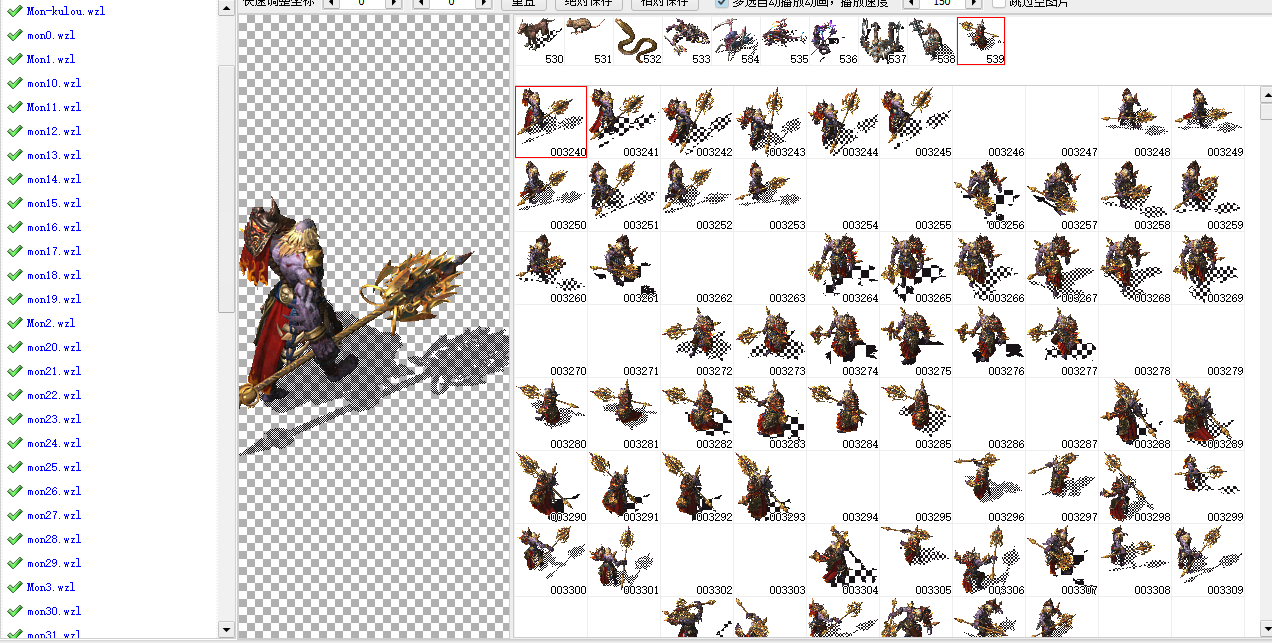Image resolution: width=1272 pixels, height=643 pixels.
Task: Increase playback speed with the right arrow
Action: [975, 3]
